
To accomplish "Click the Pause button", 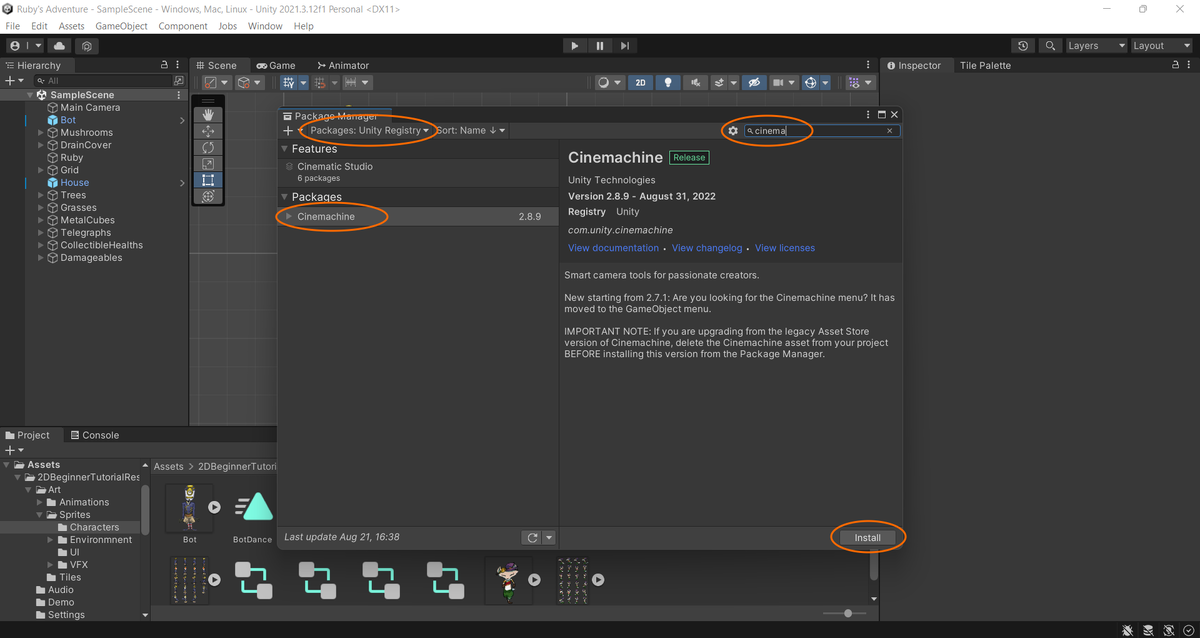I will (x=599, y=46).
